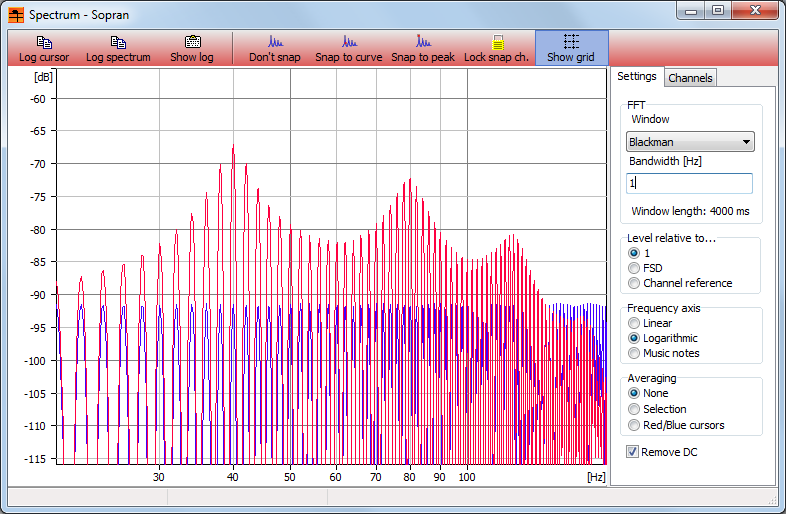The width and height of the screenshot is (786, 514).
Task: Uncheck the Remove DC checkbox
Action: pyautogui.click(x=633, y=452)
